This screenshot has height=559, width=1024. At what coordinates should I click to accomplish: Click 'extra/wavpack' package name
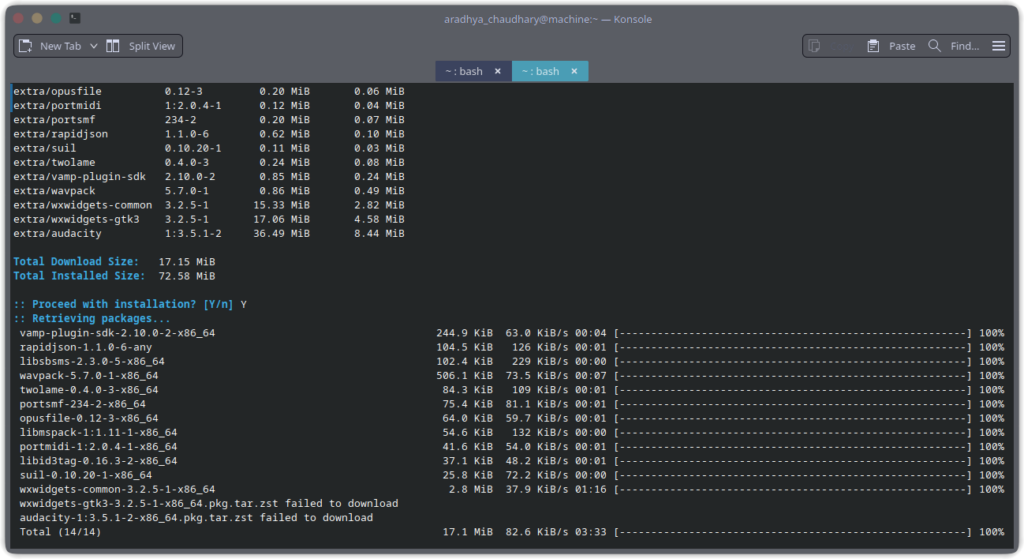click(x=54, y=191)
